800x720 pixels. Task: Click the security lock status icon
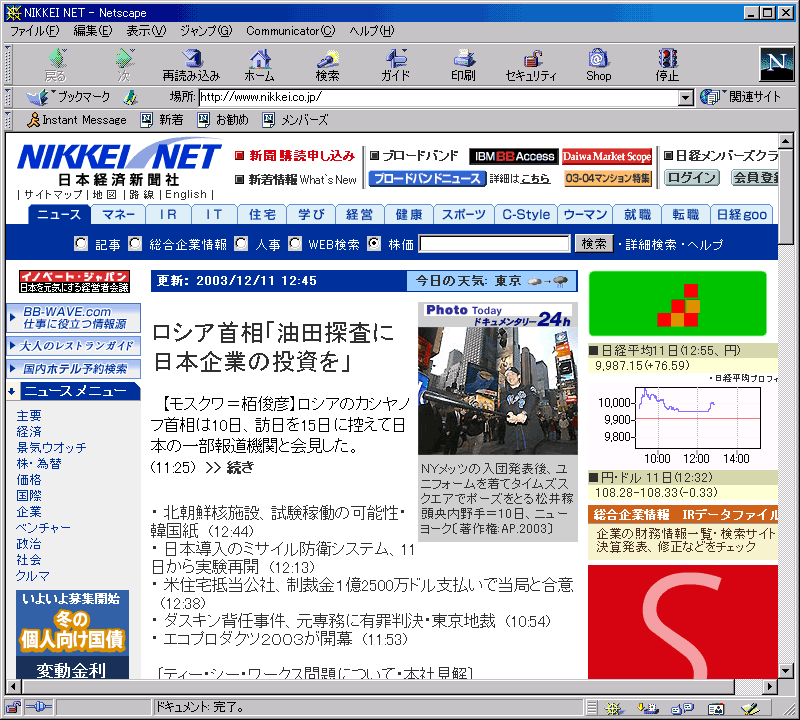13,707
